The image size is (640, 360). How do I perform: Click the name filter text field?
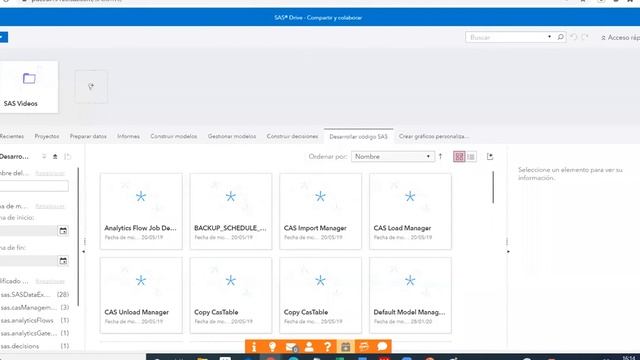point(34,186)
